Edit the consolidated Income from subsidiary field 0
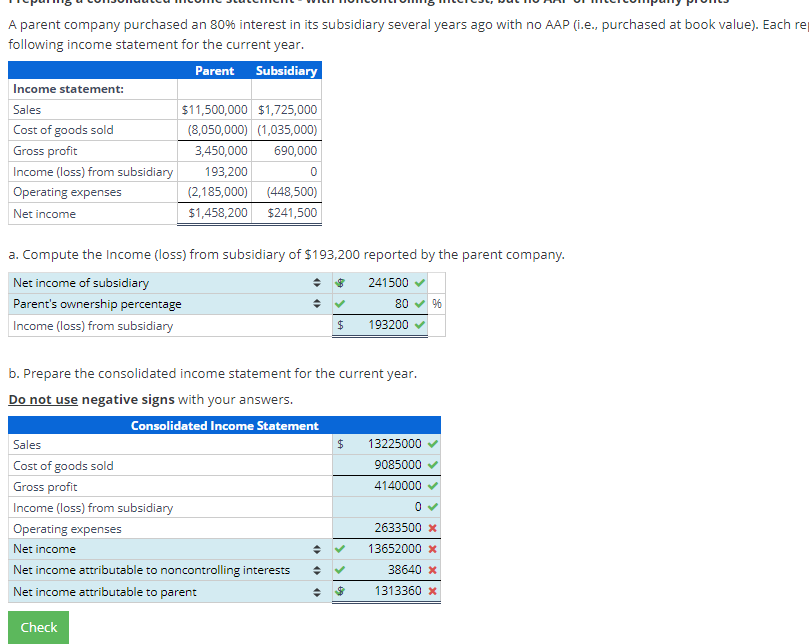This screenshot has width=809, height=644. pyautogui.click(x=387, y=507)
